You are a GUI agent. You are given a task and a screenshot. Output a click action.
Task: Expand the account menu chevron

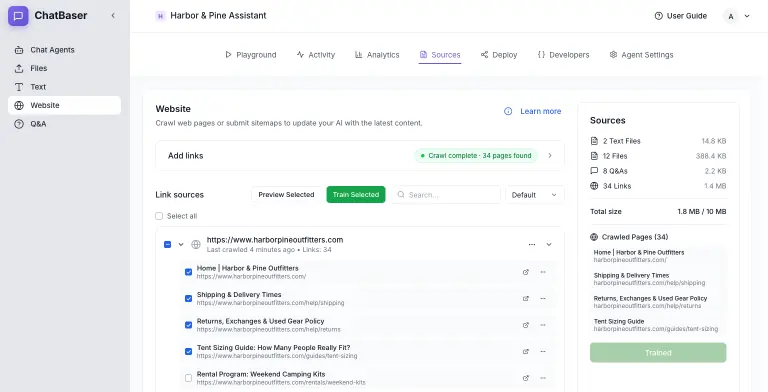pos(747,16)
